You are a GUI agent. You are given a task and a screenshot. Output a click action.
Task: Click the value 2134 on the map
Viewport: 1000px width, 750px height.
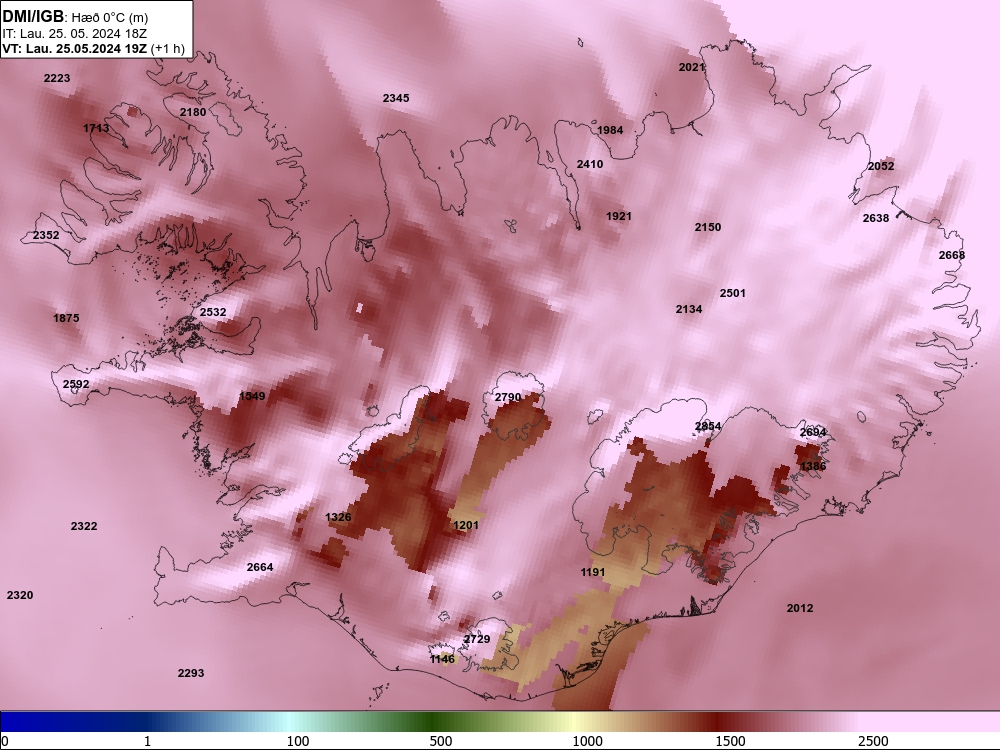pyautogui.click(x=689, y=309)
